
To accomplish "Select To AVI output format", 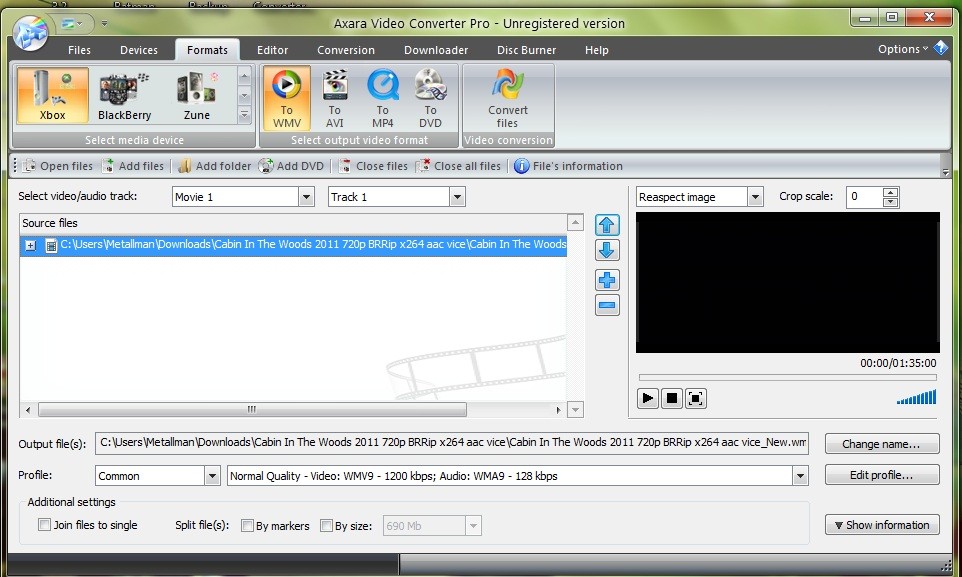I will [x=334, y=98].
